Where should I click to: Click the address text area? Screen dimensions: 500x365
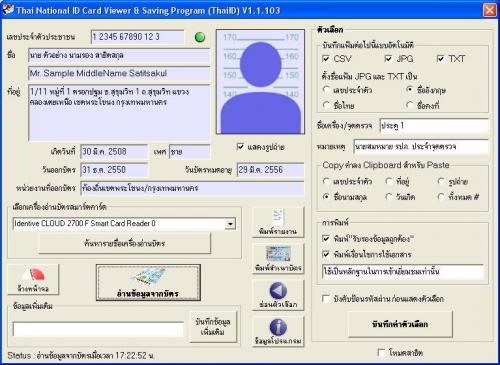pyautogui.click(x=119, y=113)
